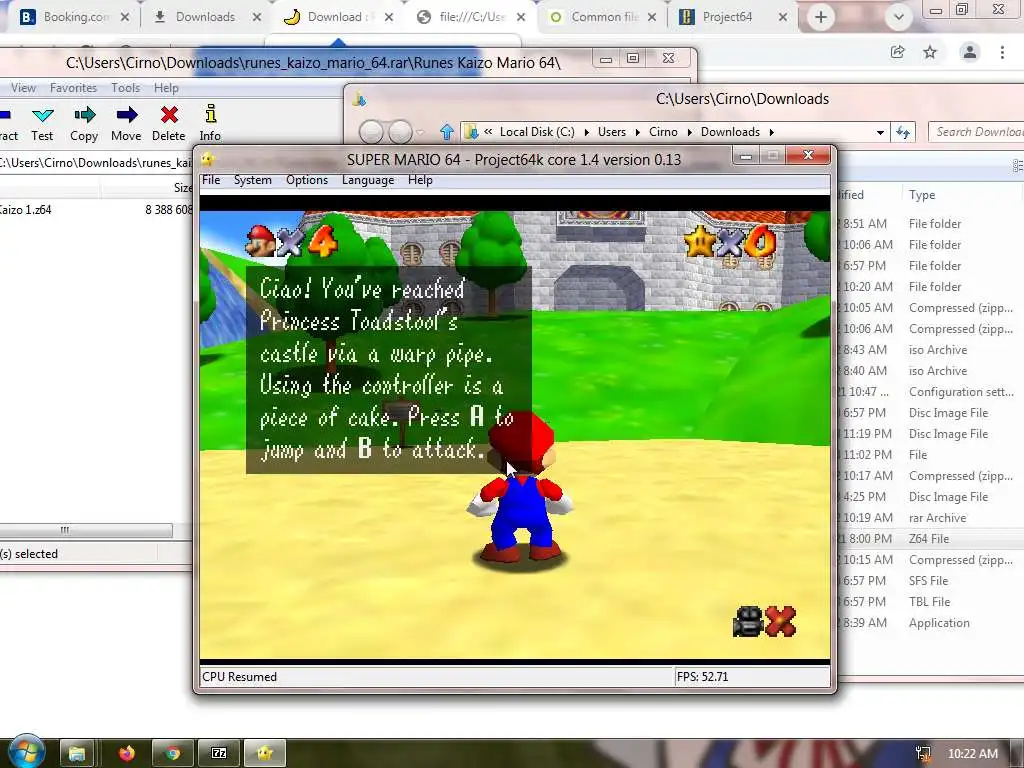Click Explorer refresh button
Image resolution: width=1024 pixels, height=768 pixels.
click(903, 133)
